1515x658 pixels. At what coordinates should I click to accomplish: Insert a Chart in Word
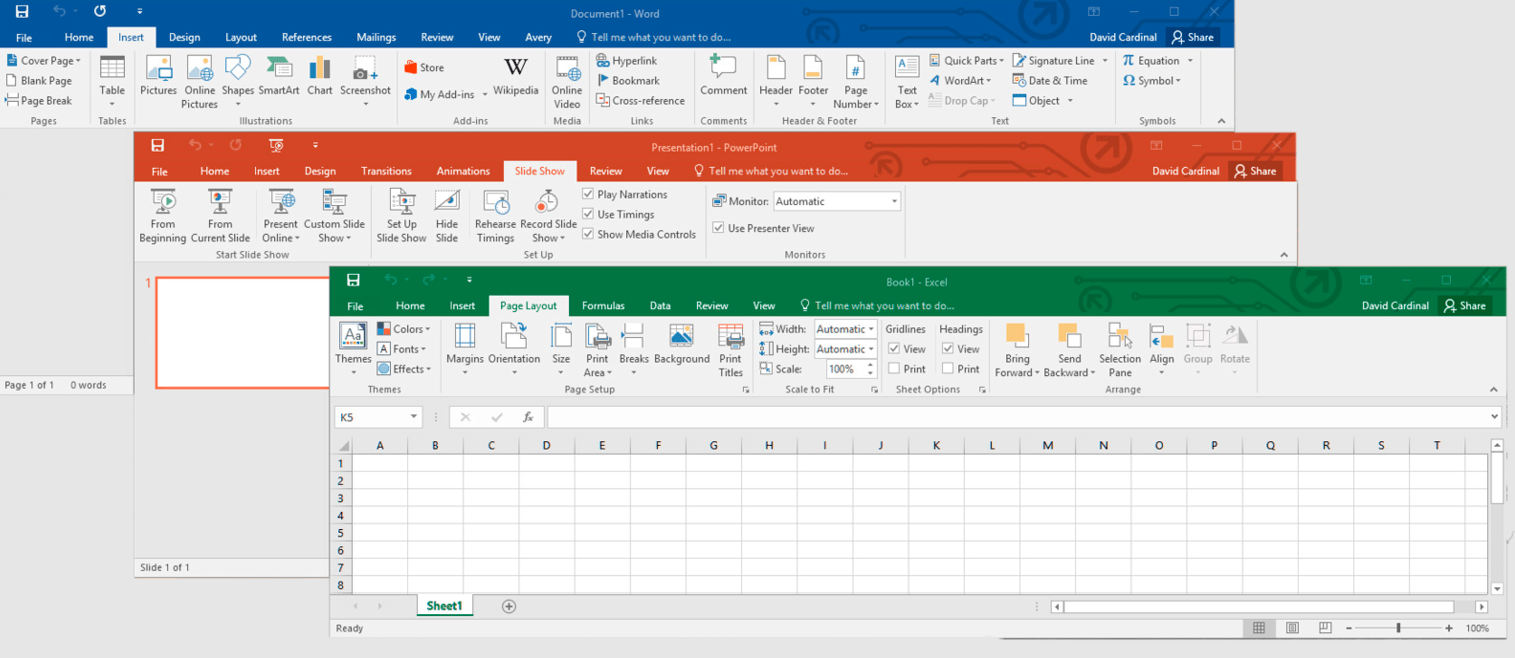320,76
